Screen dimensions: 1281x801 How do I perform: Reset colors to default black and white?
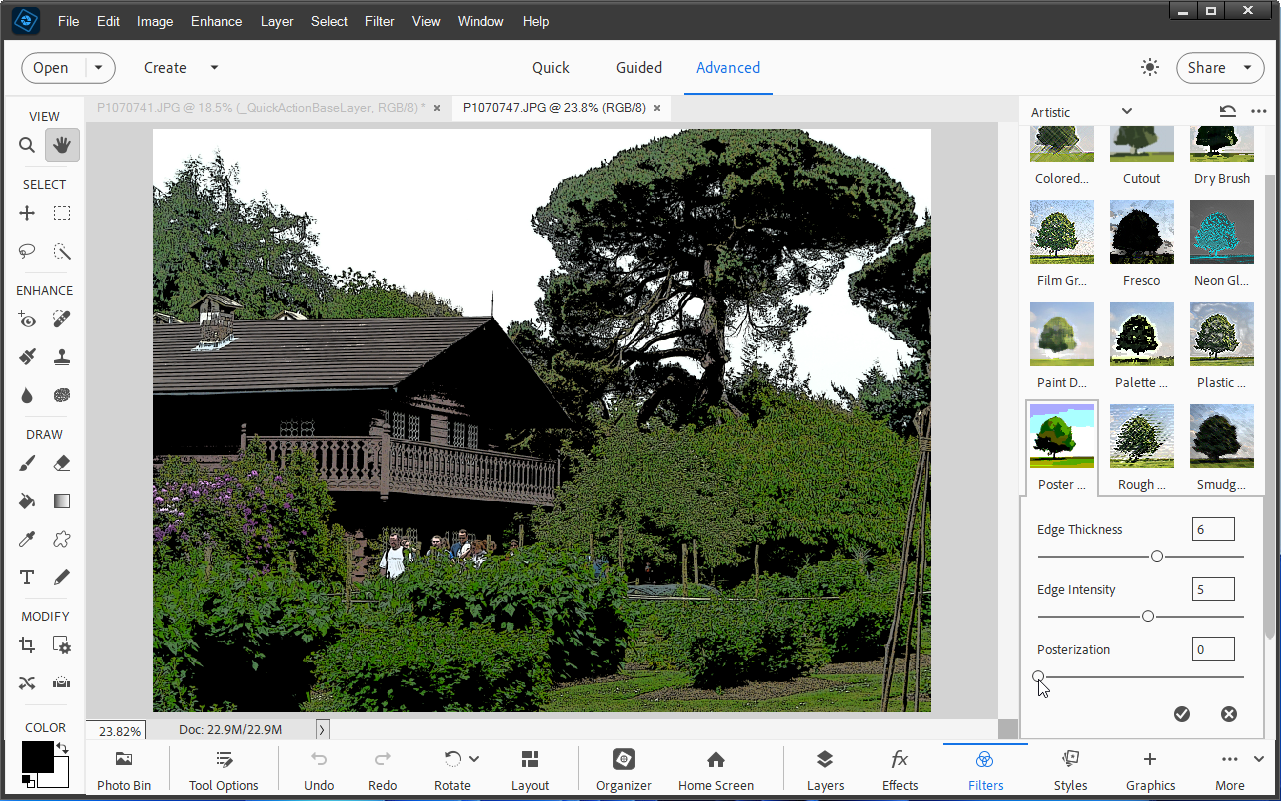[x=27, y=781]
